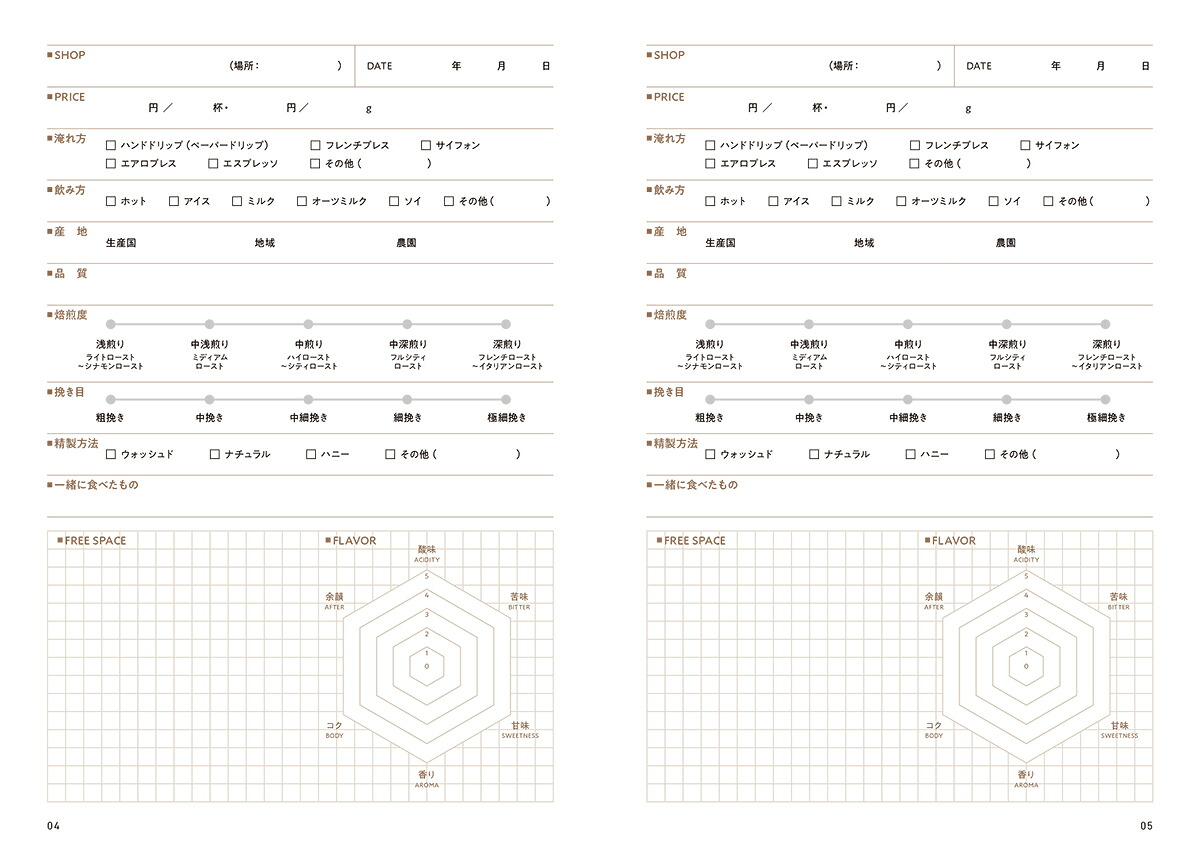Mark the 深煎り roast dot on page 05
1200x849 pixels.
pyautogui.click(x=1105, y=324)
